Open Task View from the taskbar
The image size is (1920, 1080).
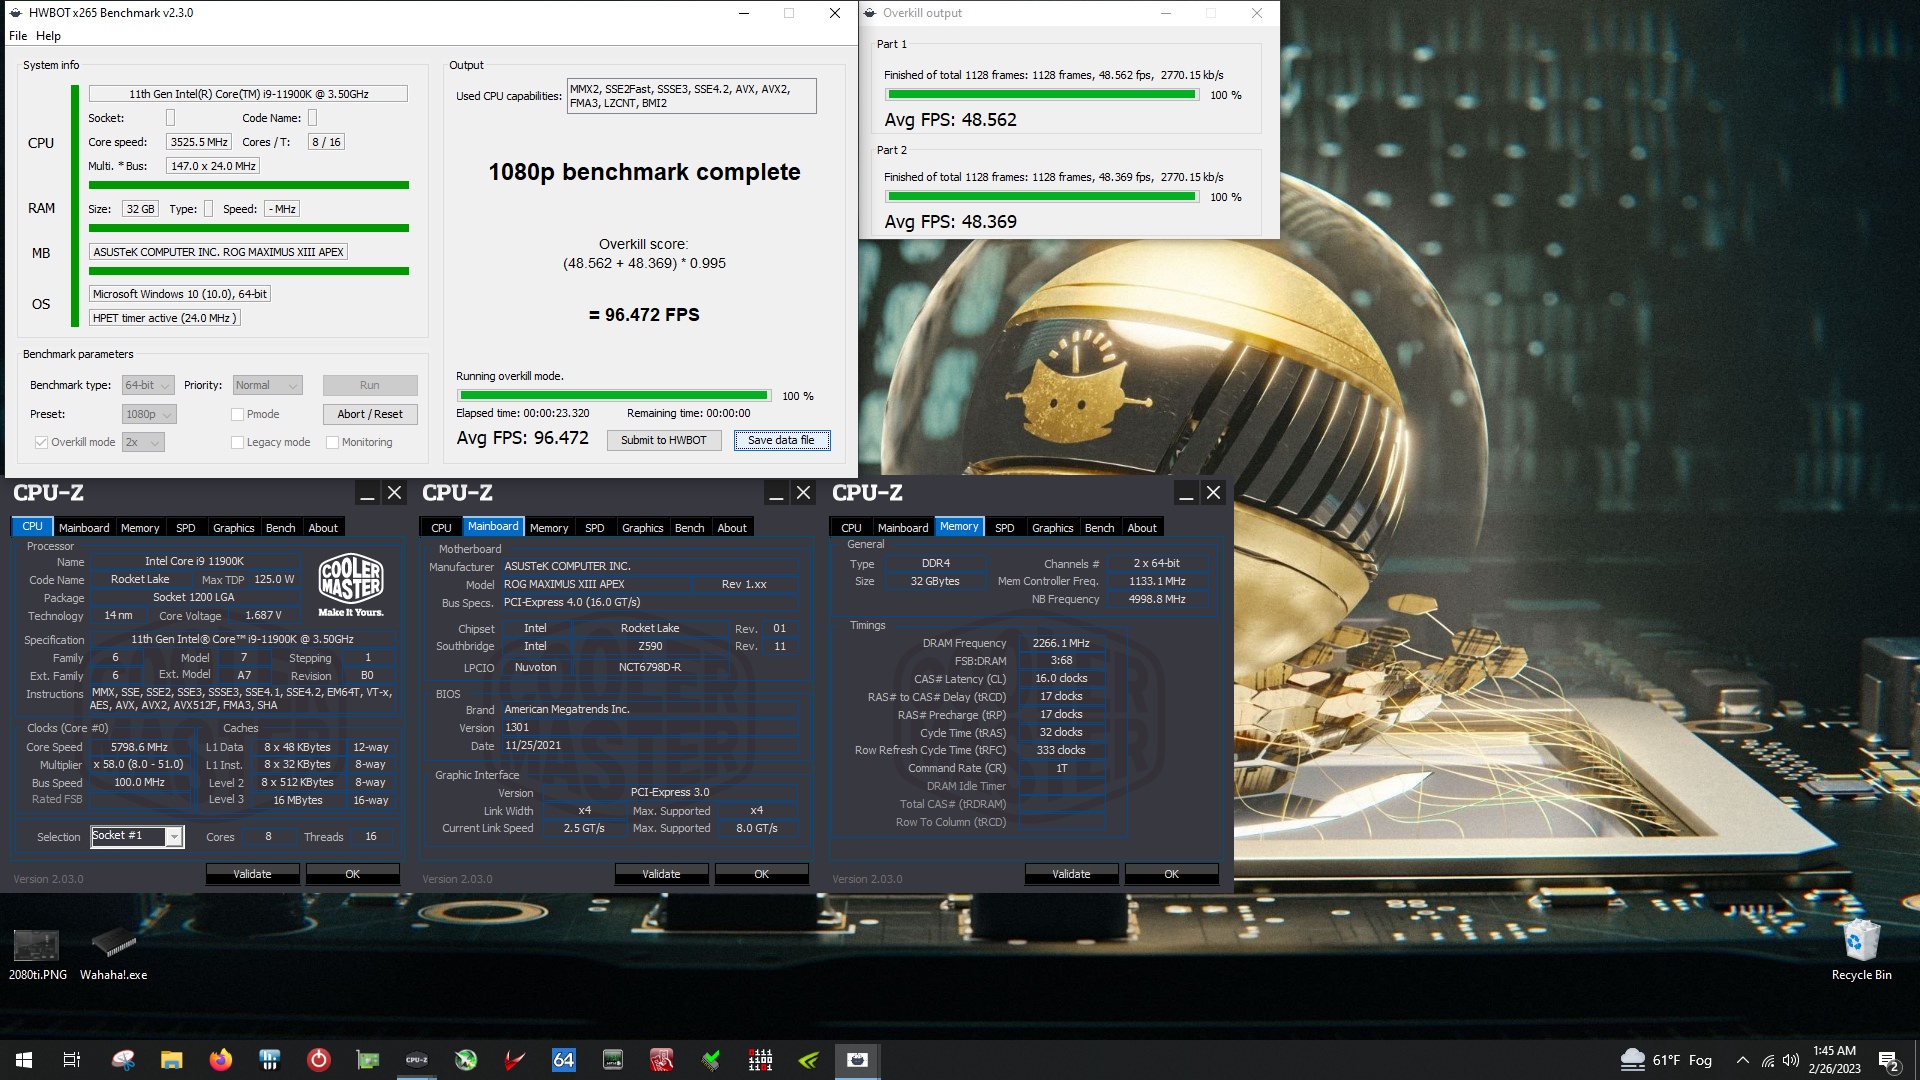[72, 1060]
